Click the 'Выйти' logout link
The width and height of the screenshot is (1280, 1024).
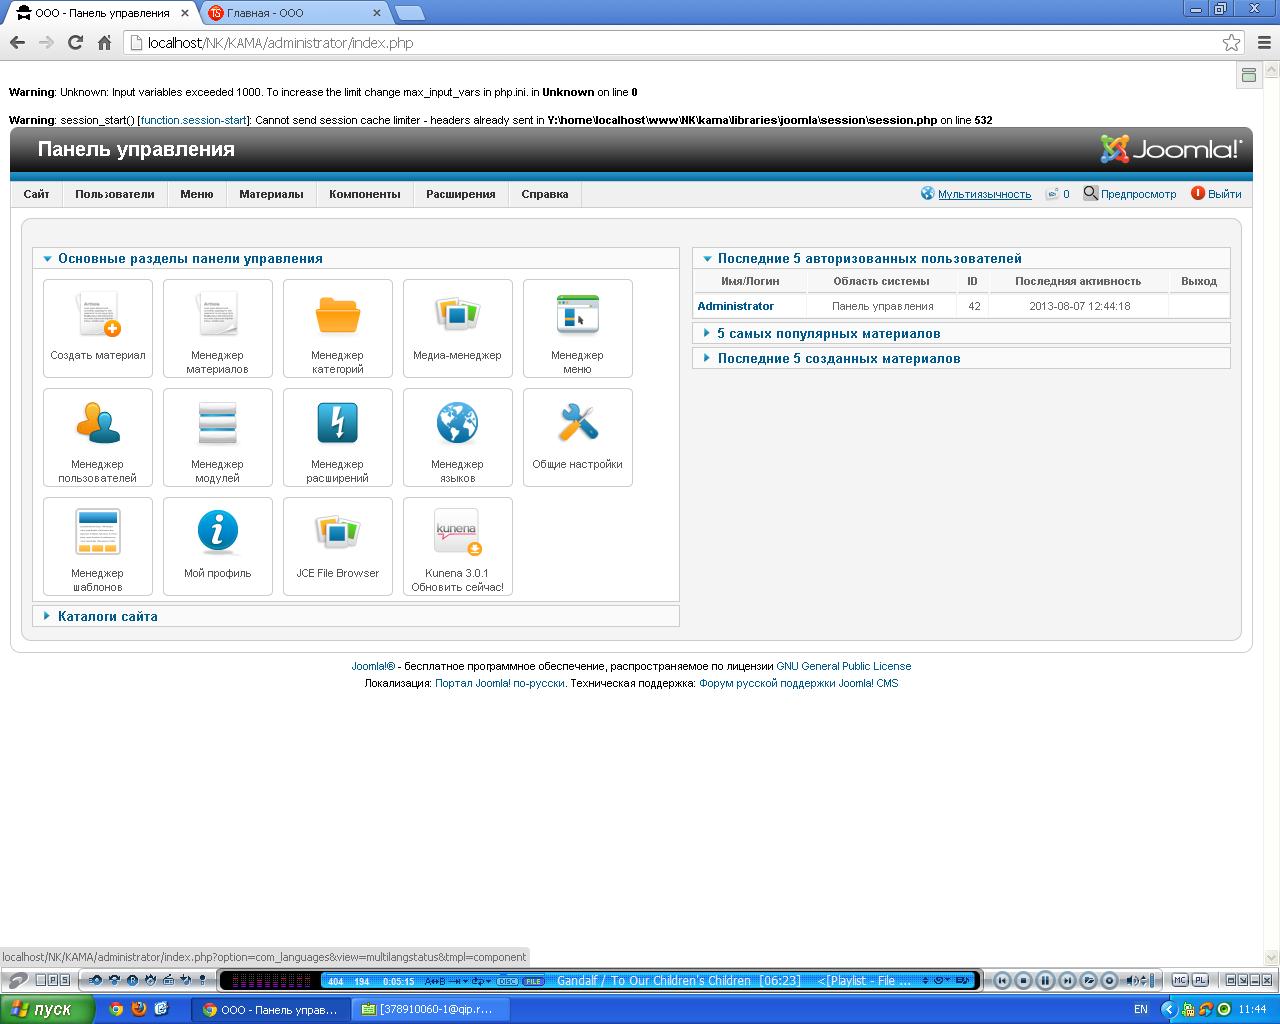pos(1223,194)
